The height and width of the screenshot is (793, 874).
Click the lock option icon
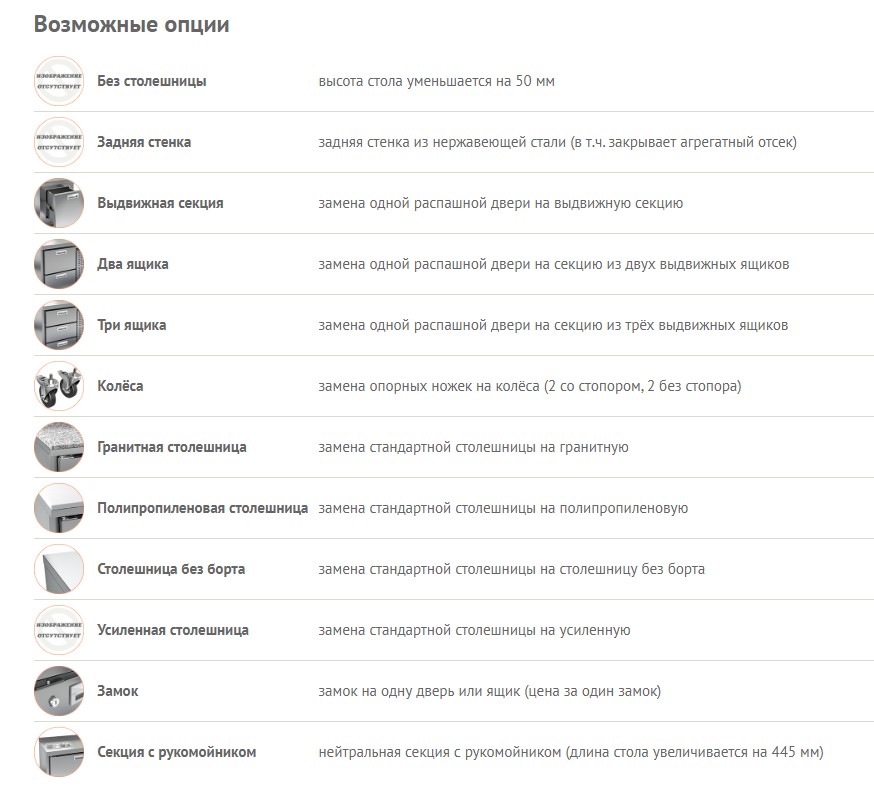pyautogui.click(x=59, y=691)
